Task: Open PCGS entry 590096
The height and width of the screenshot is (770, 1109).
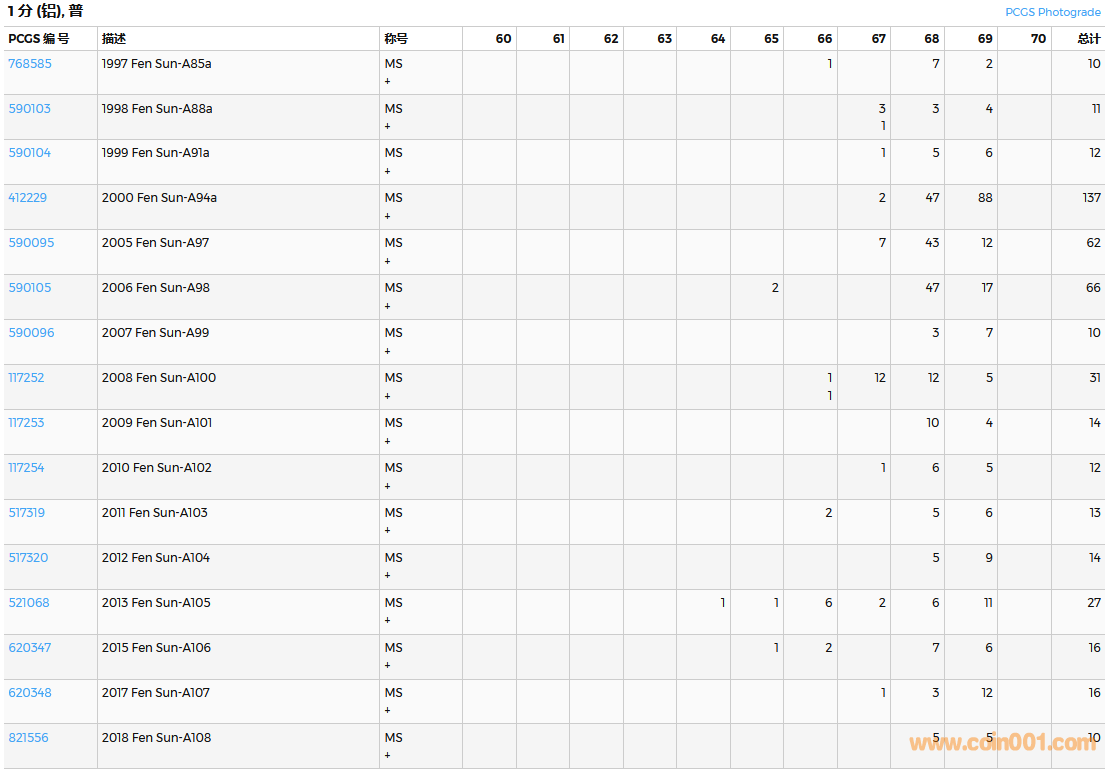Action: click(x=31, y=333)
